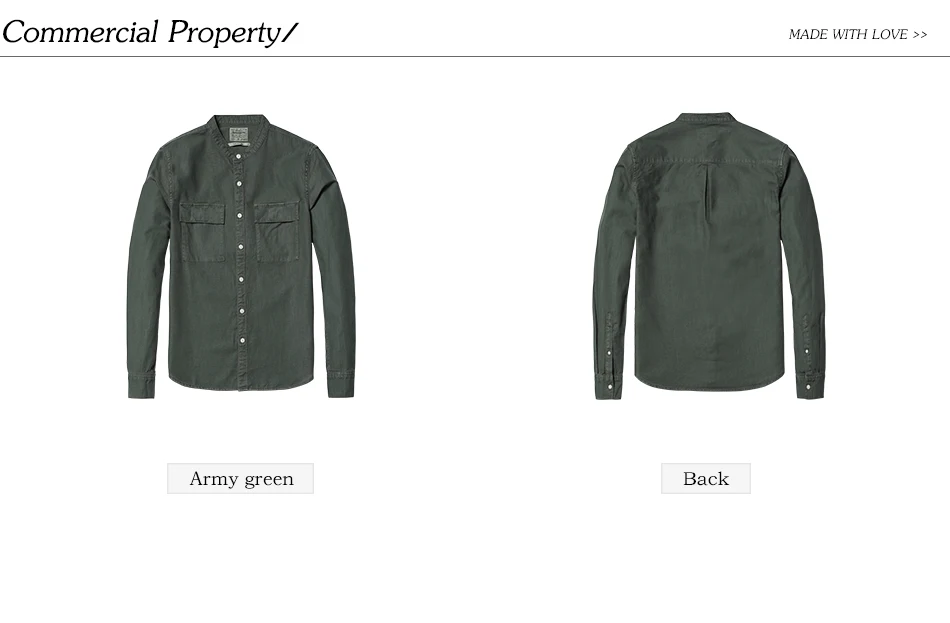This screenshot has width=950, height=623.
Task: Click the left chest flap pocket on front shirt
Action: click(x=202, y=232)
